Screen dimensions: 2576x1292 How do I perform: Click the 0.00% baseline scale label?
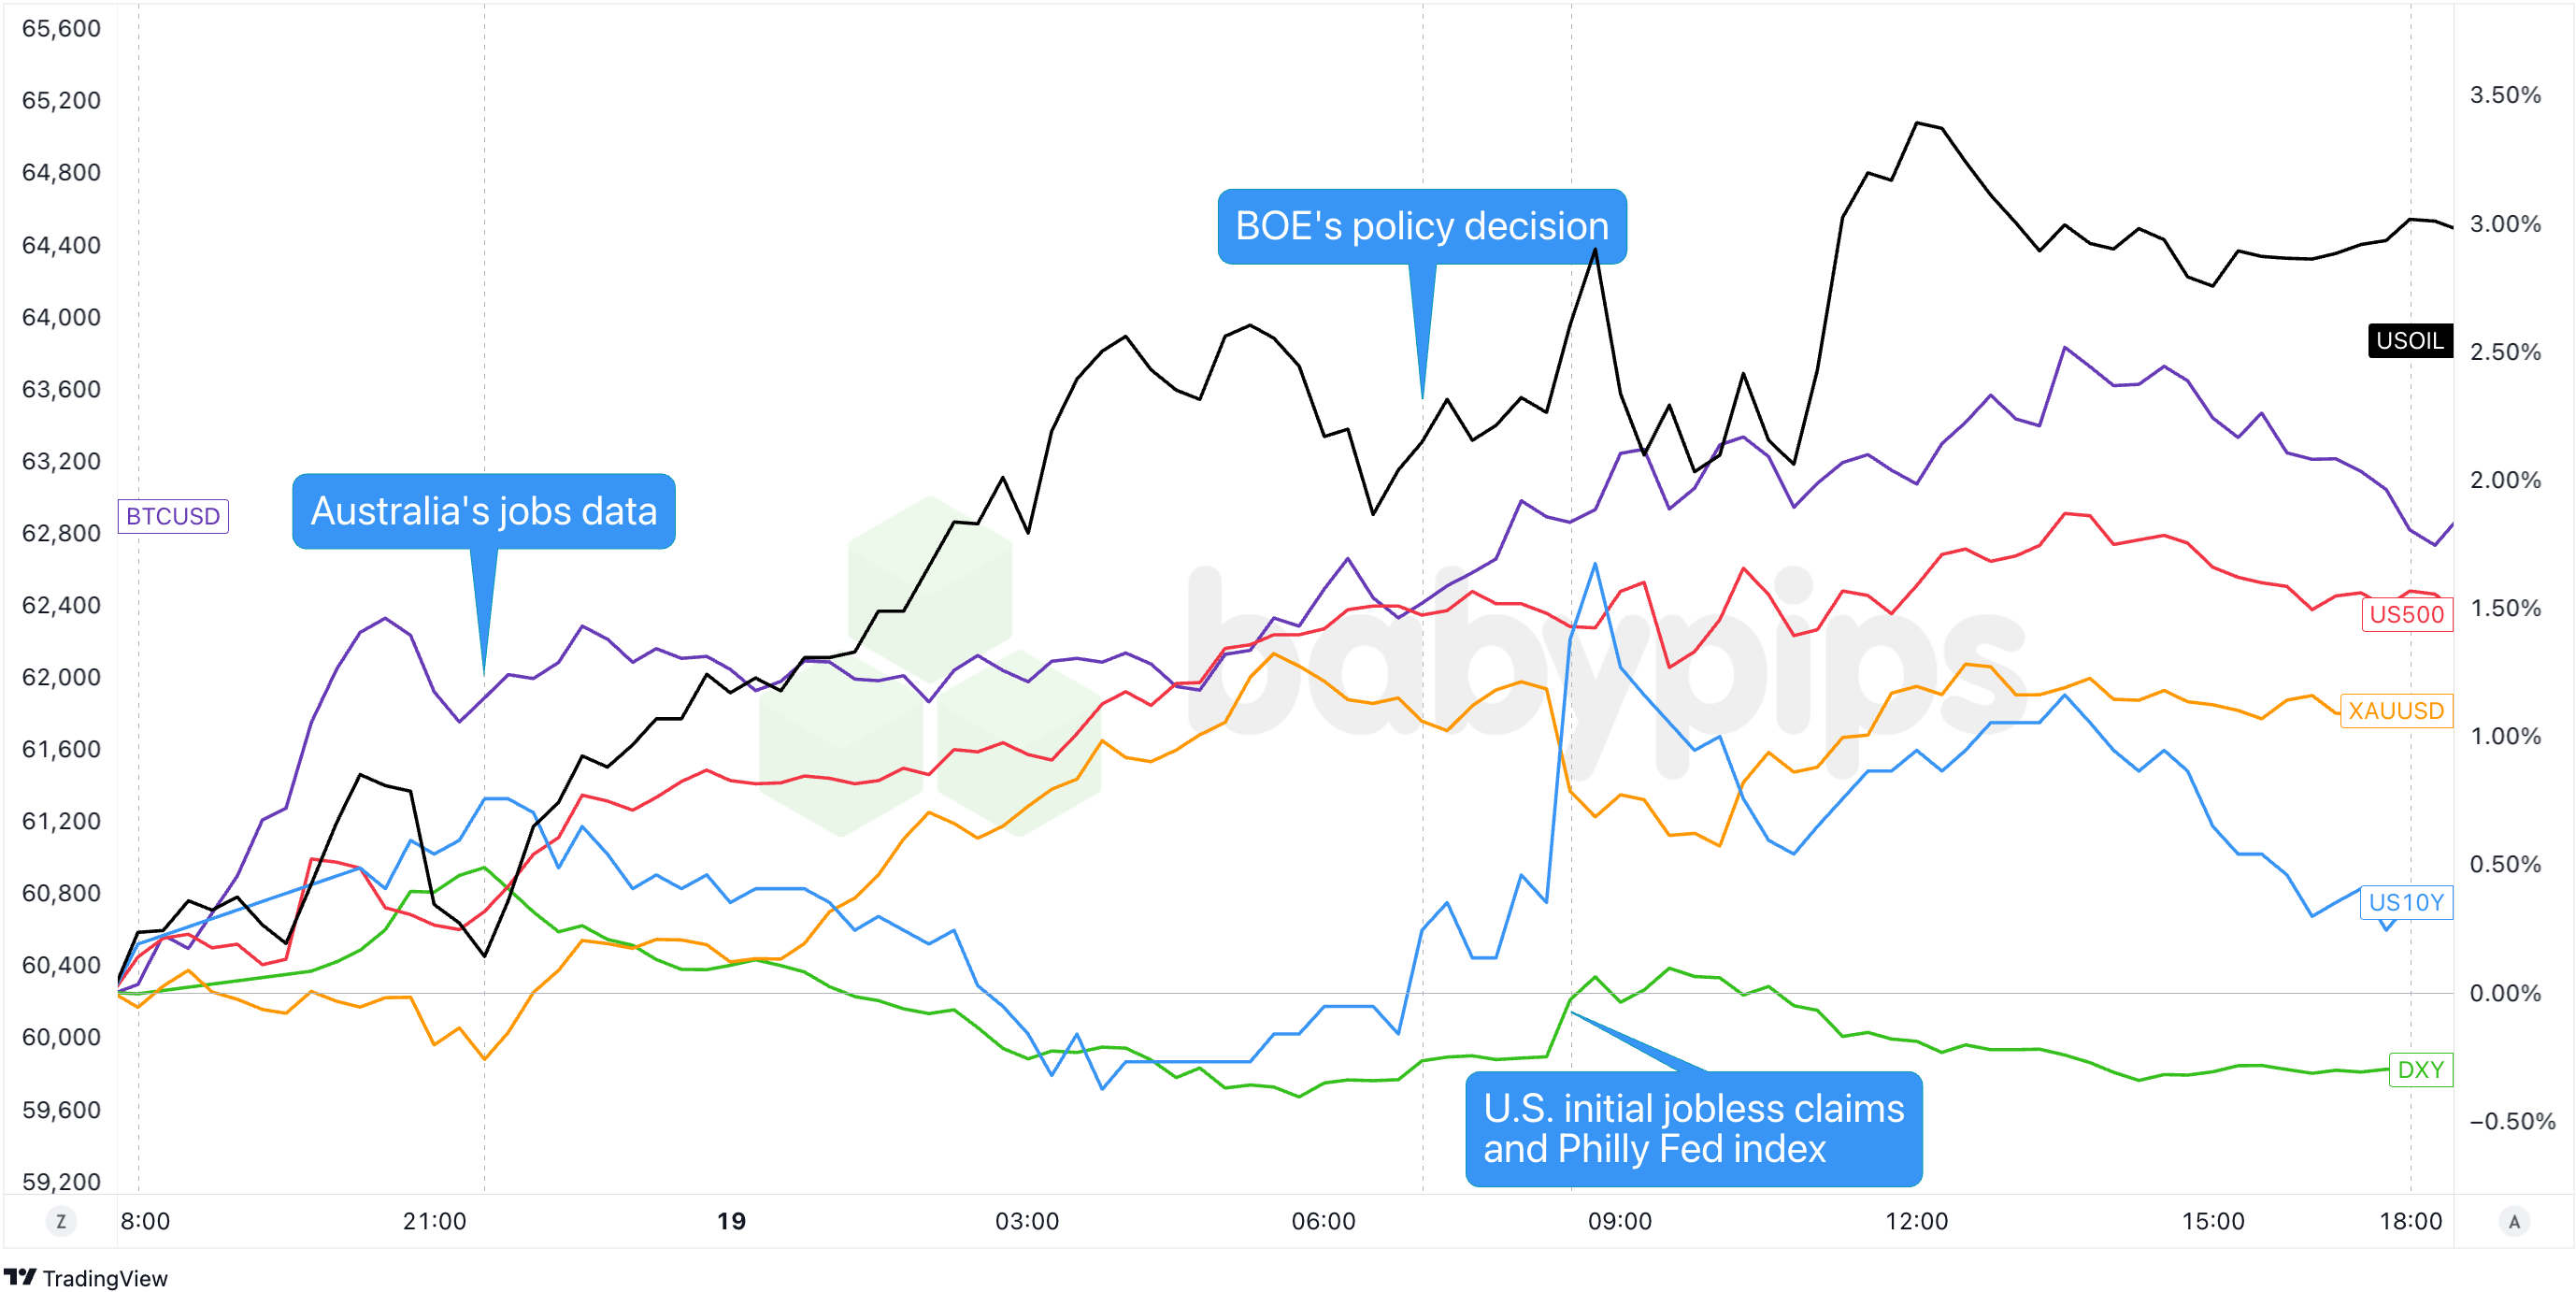pos(2505,993)
